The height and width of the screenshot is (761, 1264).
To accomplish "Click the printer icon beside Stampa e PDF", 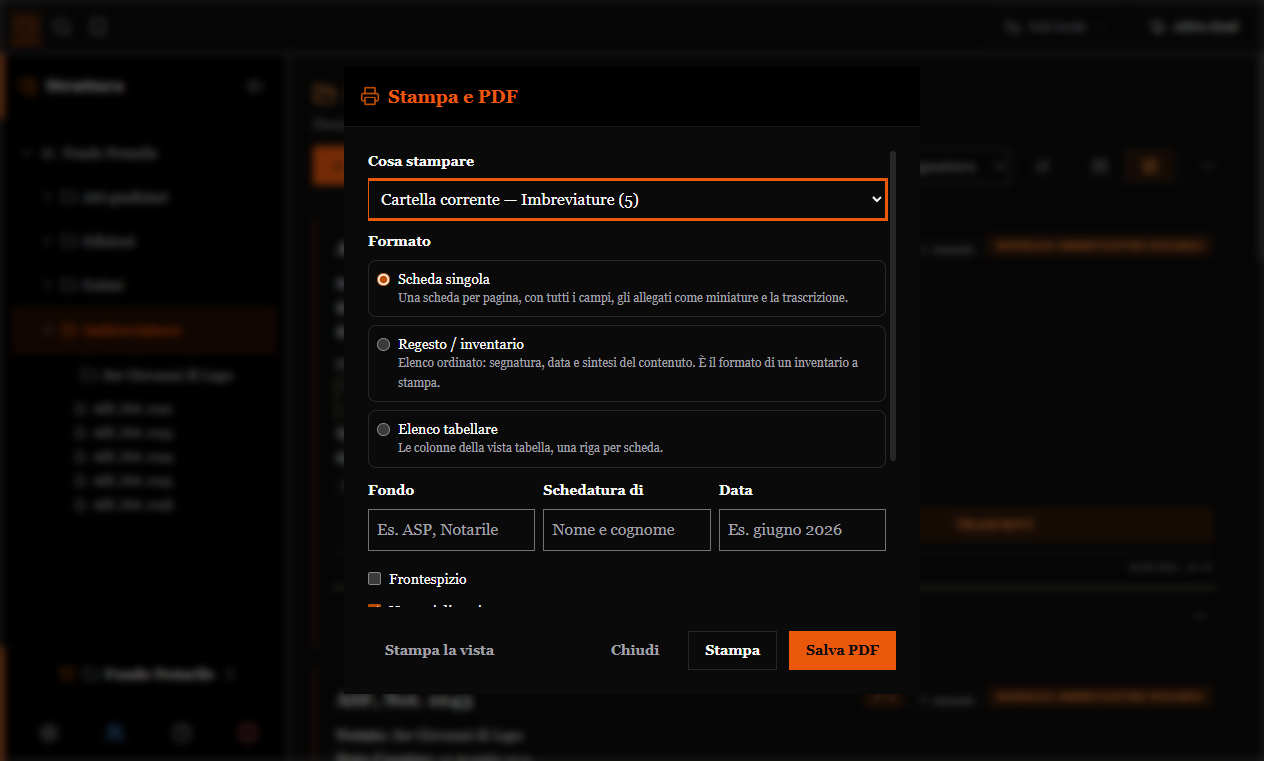I will coord(370,97).
